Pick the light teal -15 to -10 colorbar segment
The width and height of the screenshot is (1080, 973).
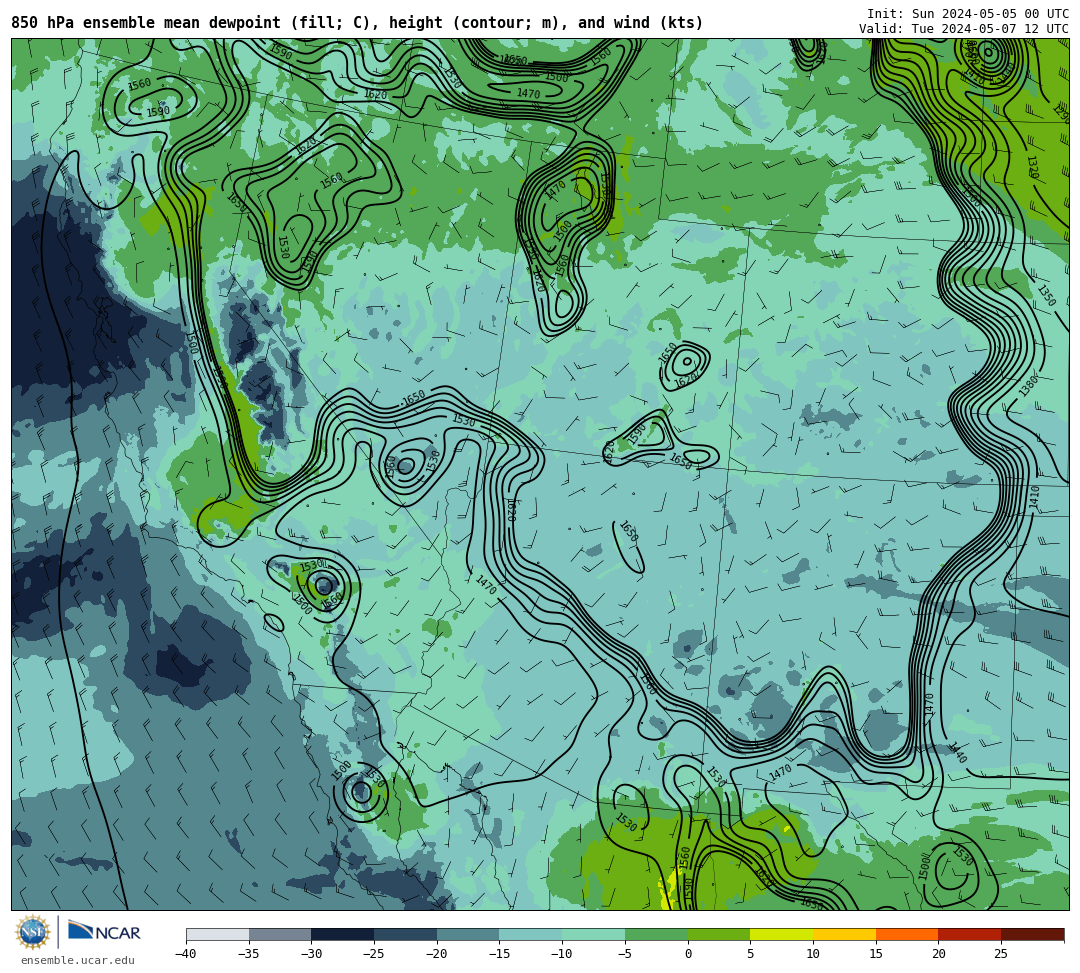tap(531, 934)
